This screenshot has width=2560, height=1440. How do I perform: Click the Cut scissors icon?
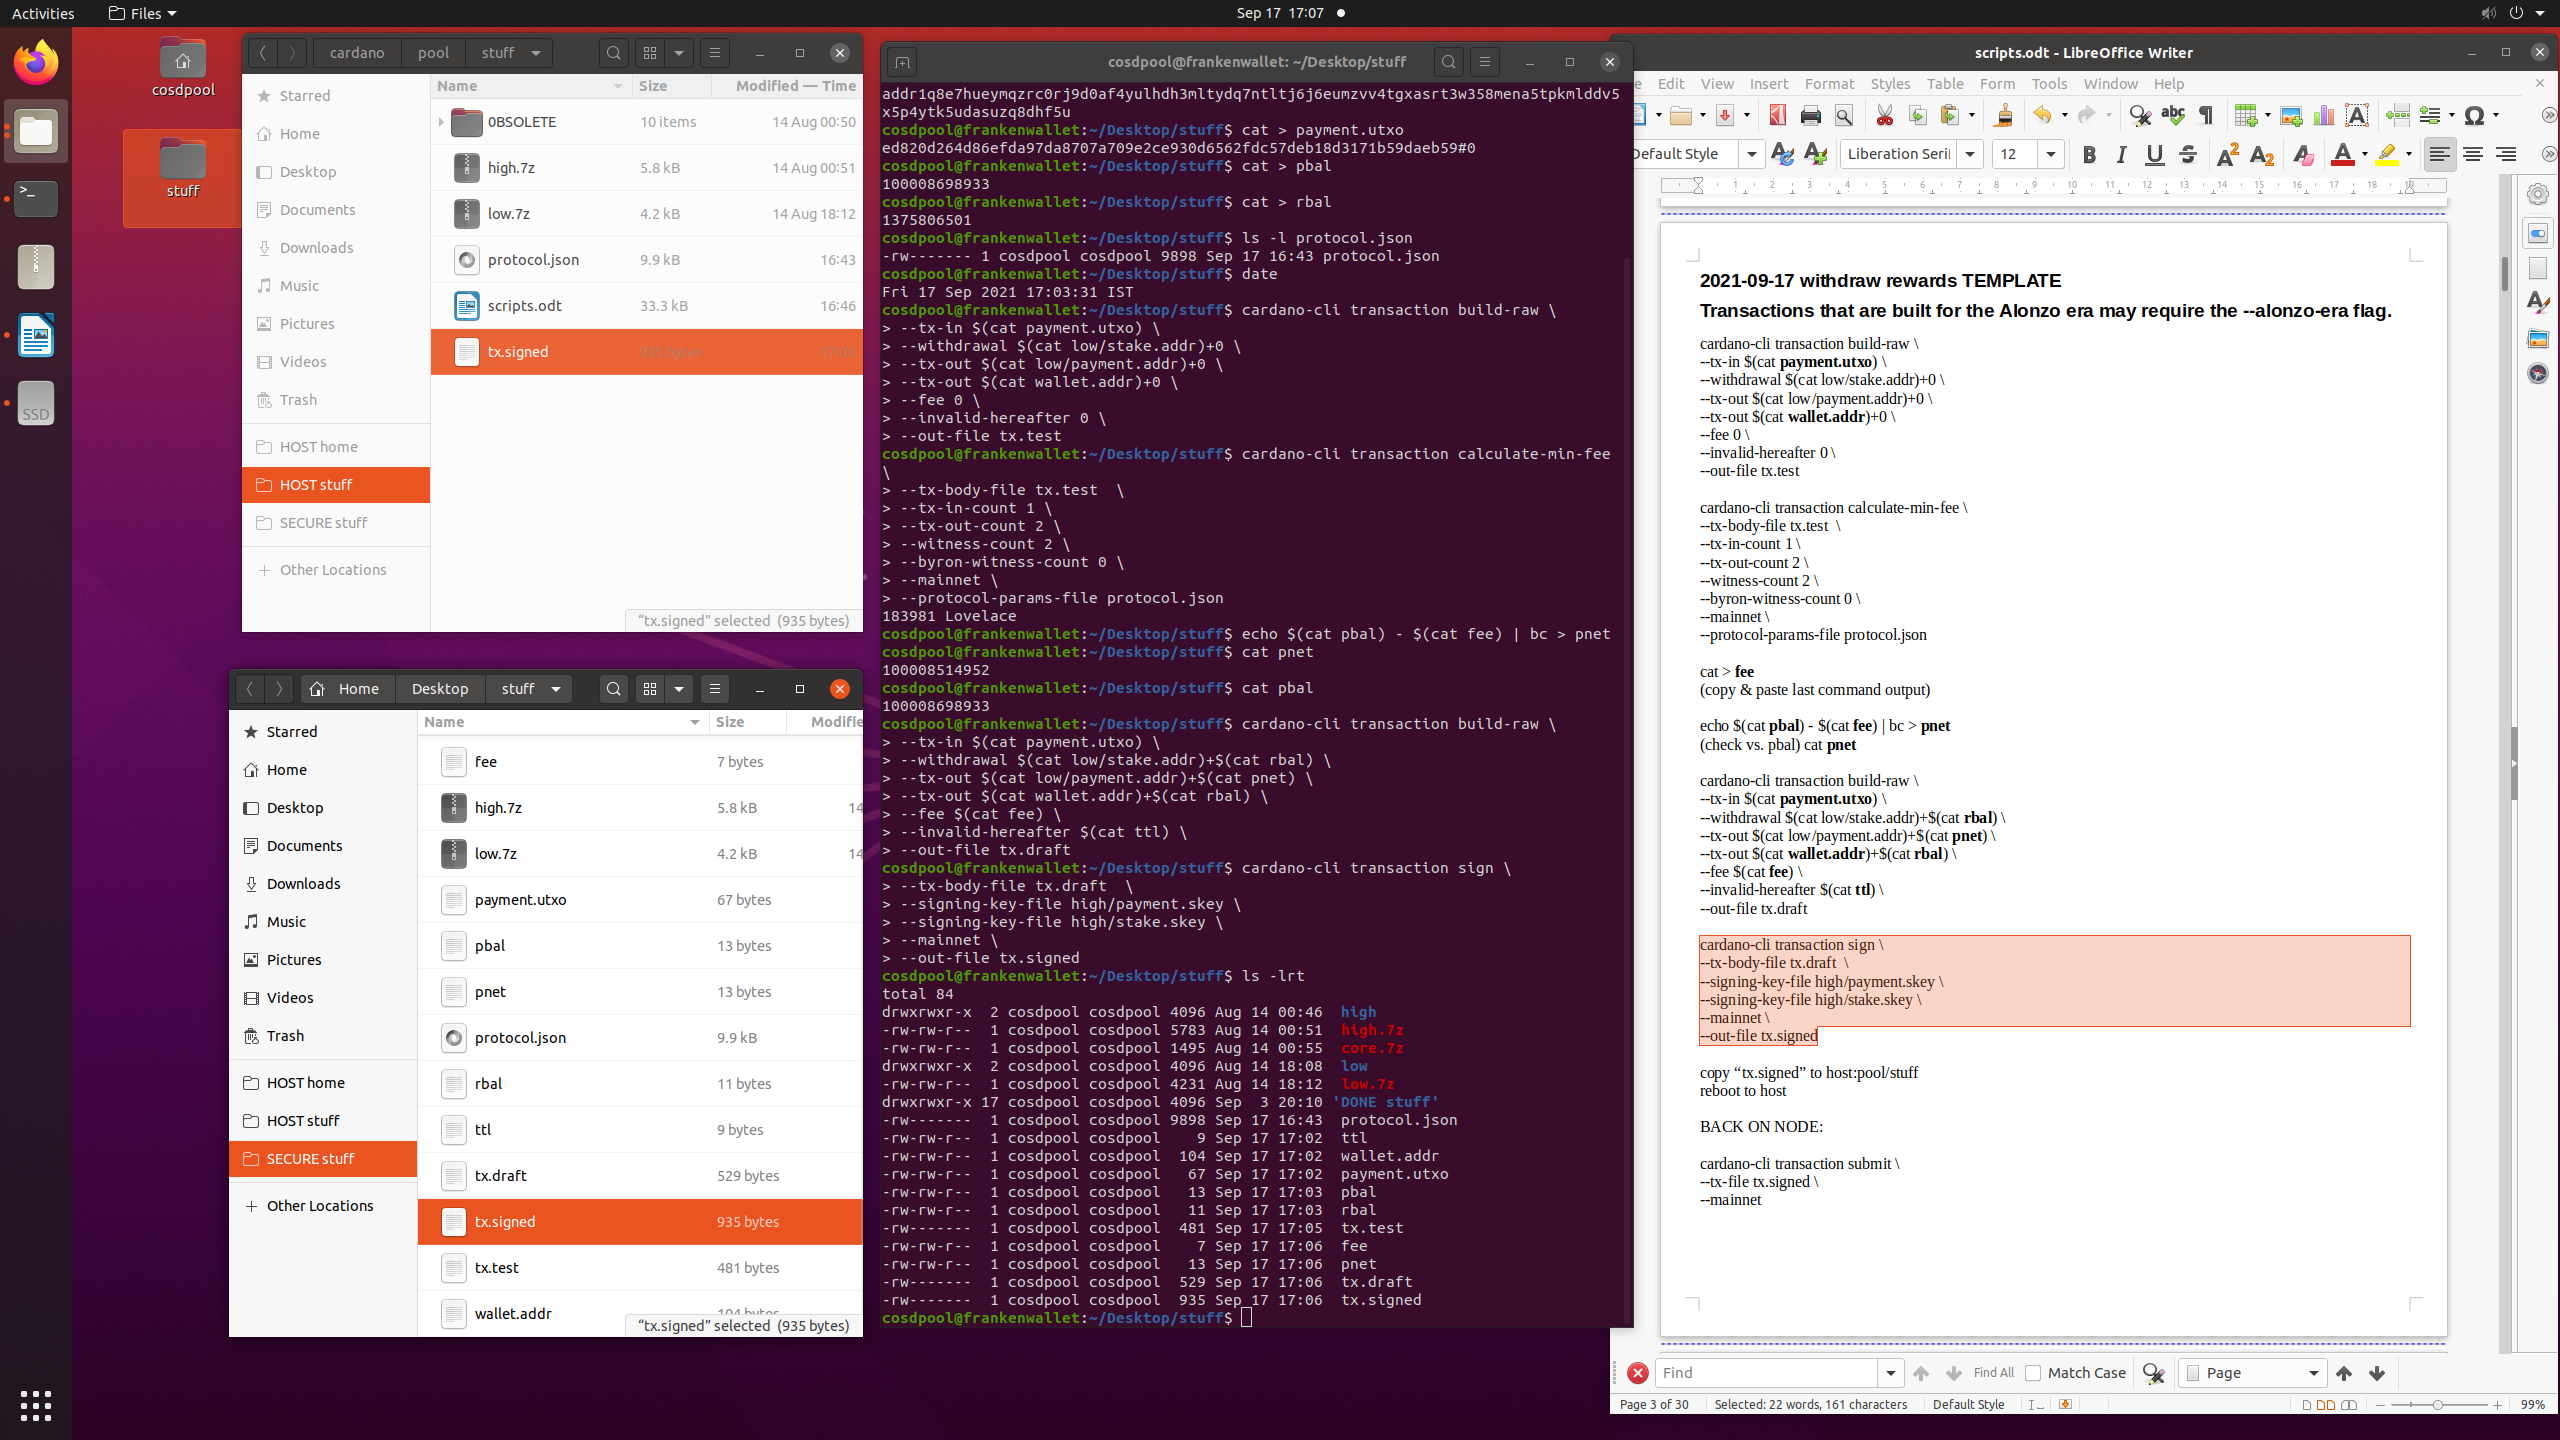pyautogui.click(x=1884, y=115)
